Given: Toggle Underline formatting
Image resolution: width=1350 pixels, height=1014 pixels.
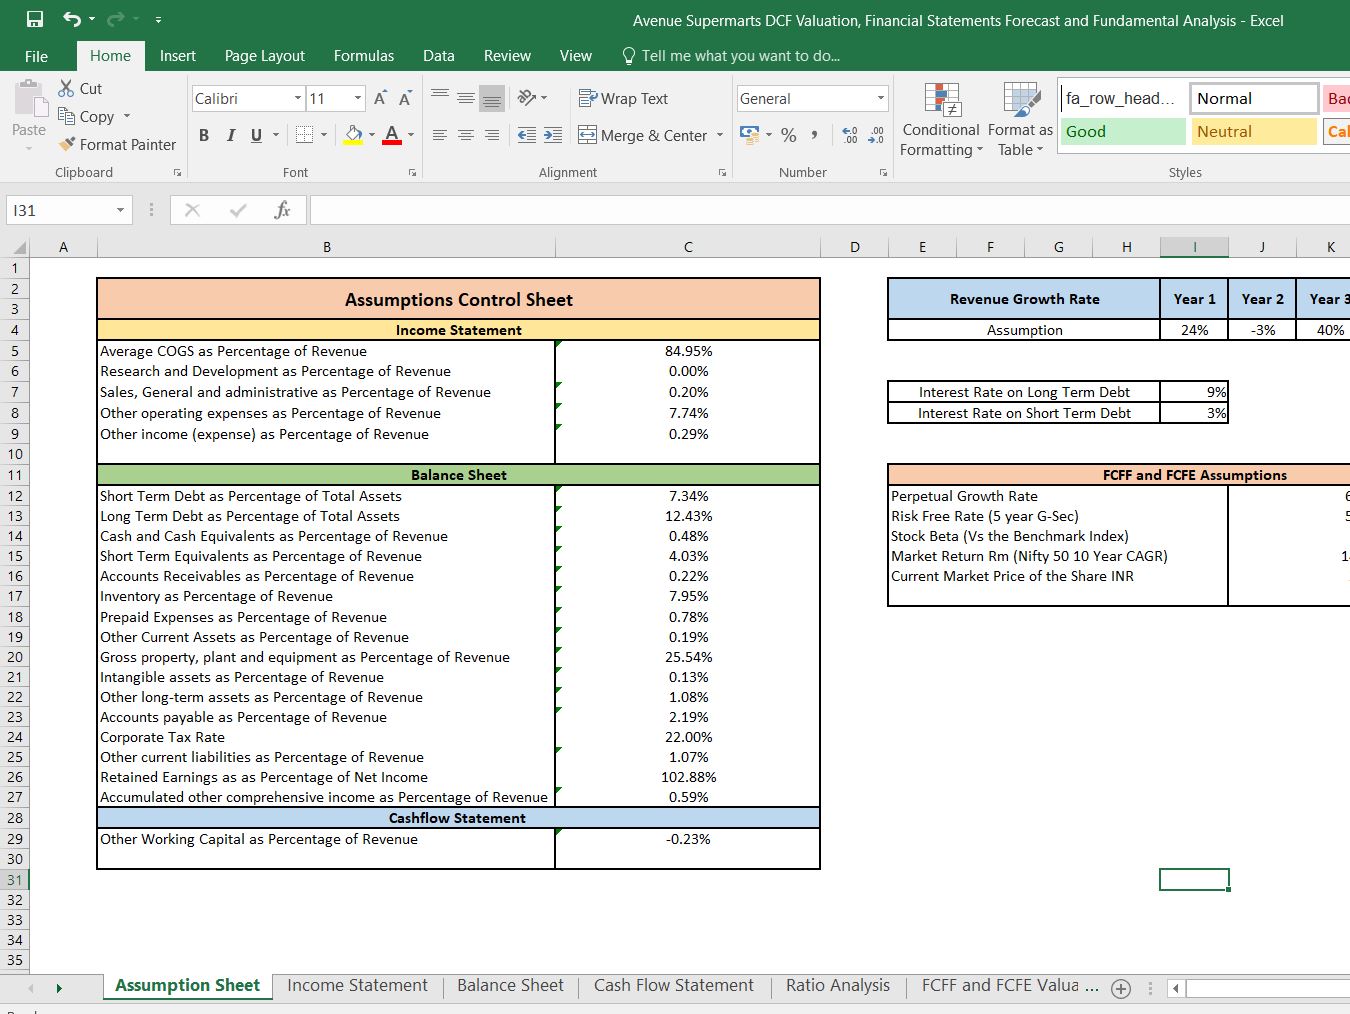Looking at the screenshot, I should pos(257,135).
